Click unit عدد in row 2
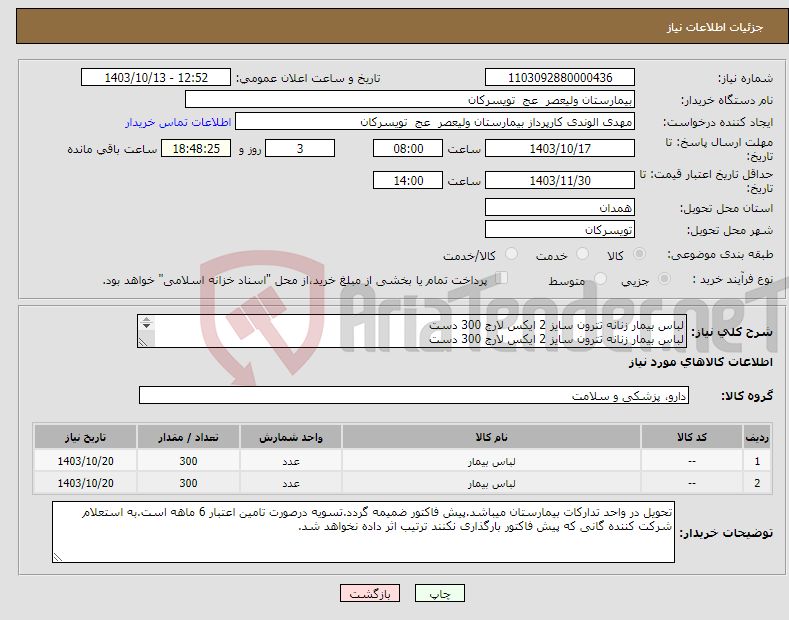 [x=291, y=484]
